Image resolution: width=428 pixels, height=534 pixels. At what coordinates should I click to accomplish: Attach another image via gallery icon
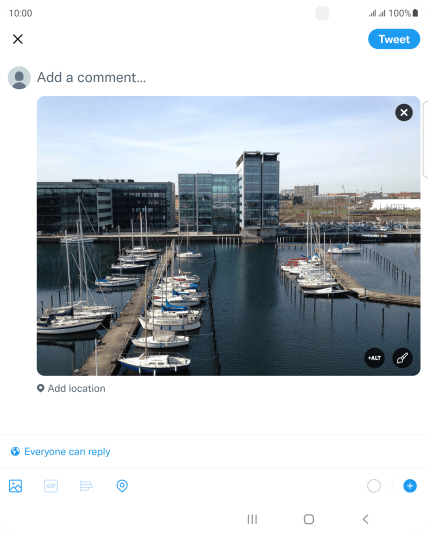[x=15, y=486]
